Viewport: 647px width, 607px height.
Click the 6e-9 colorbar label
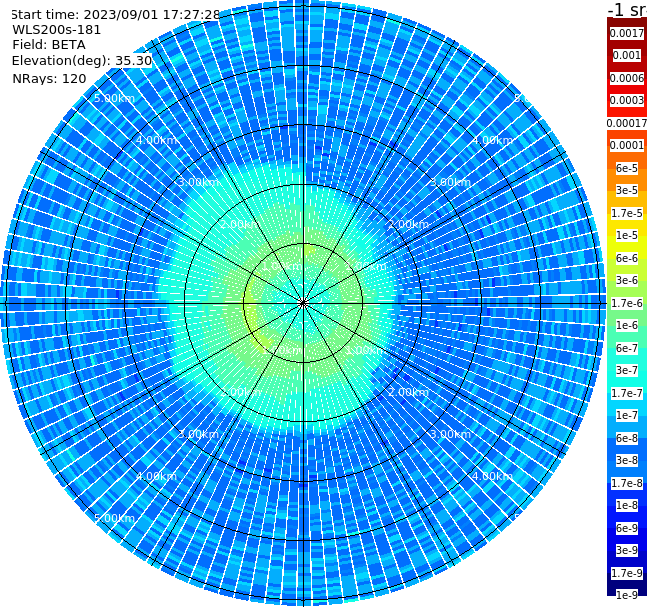pyautogui.click(x=627, y=528)
